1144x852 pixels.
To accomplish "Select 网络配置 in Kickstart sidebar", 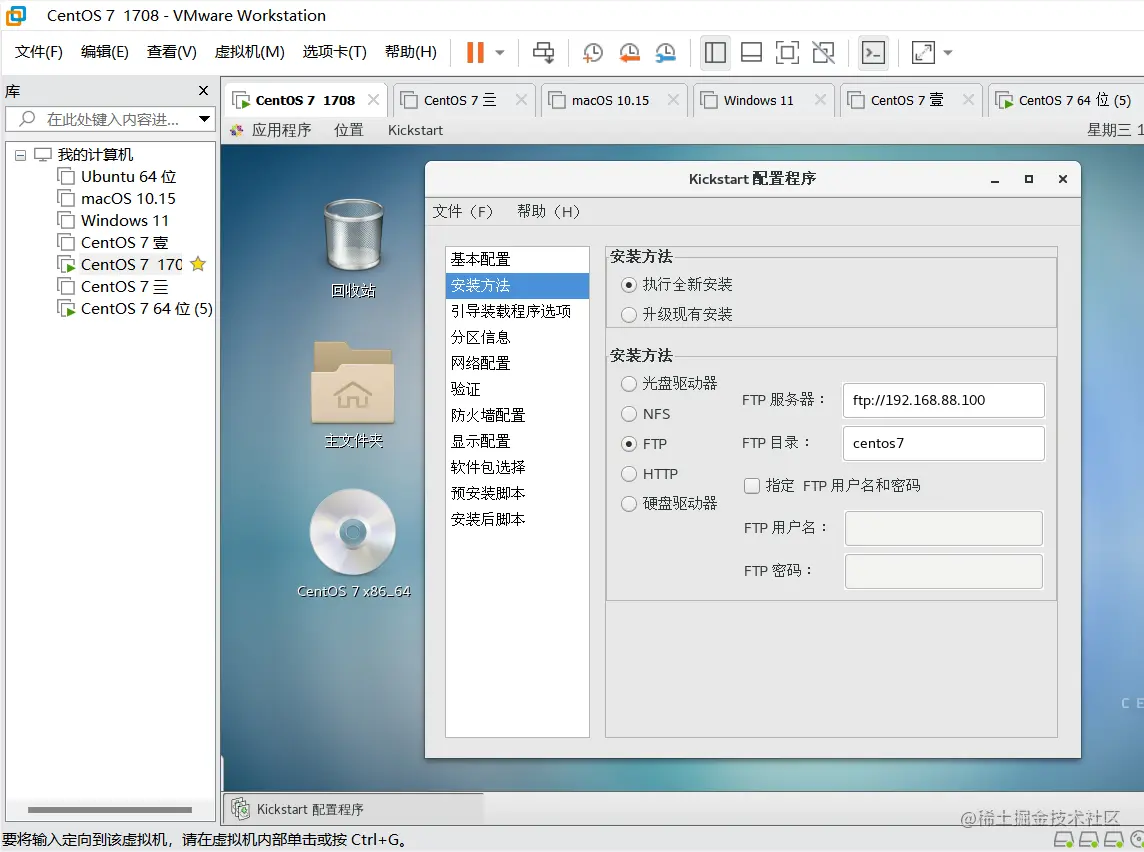I will [x=517, y=363].
